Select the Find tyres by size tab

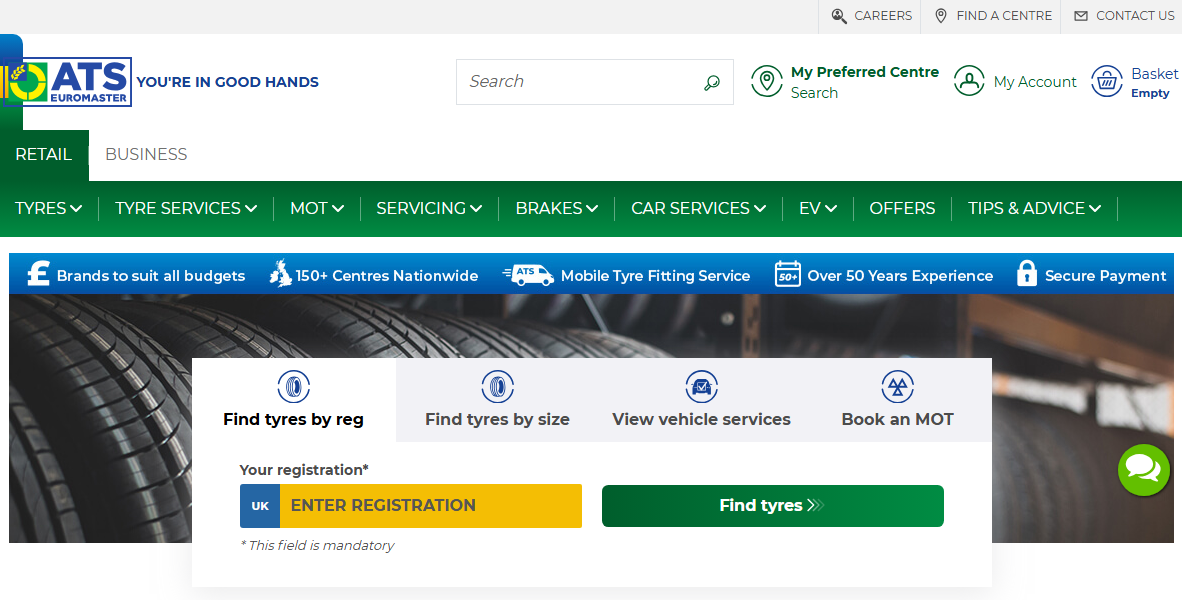[497, 400]
